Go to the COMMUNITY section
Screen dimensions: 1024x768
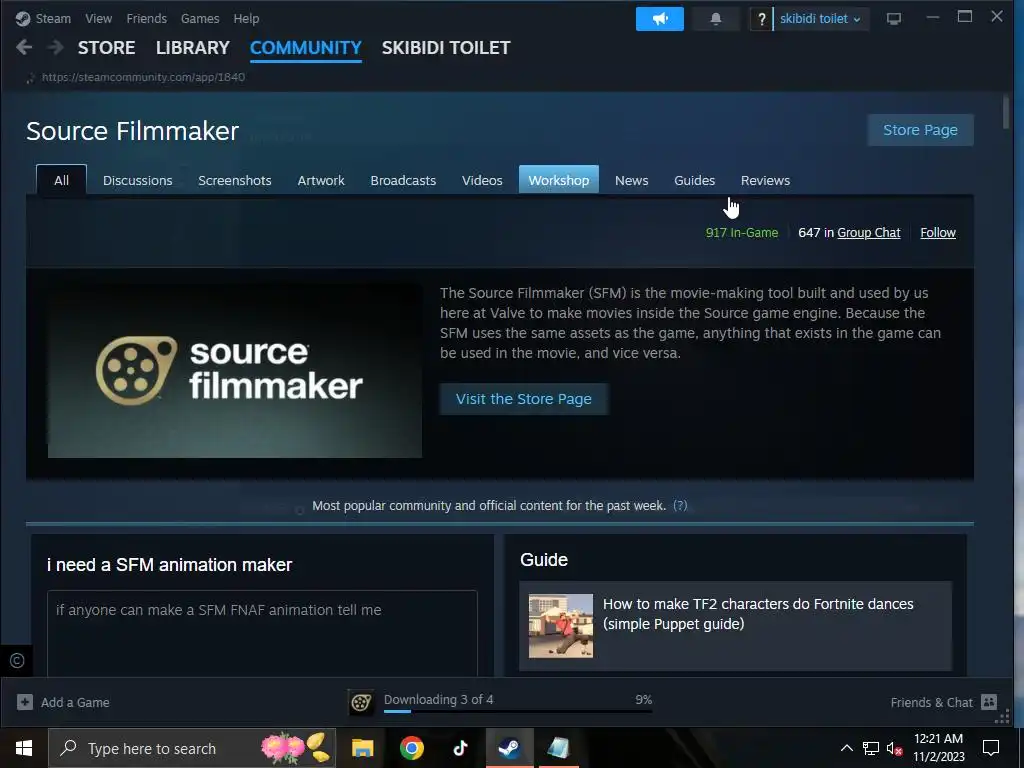coord(306,48)
